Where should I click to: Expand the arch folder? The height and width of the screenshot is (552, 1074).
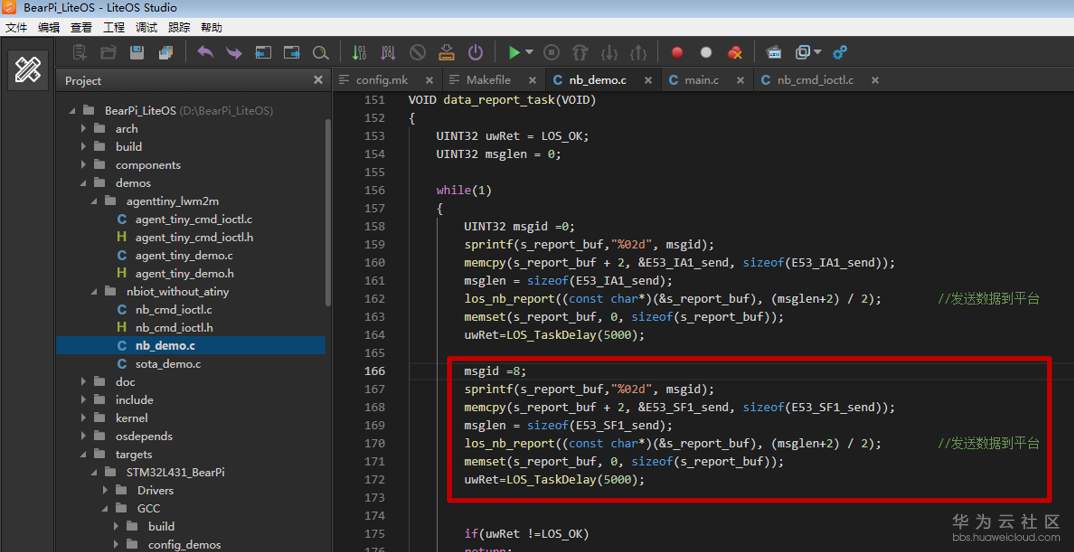[x=84, y=128]
